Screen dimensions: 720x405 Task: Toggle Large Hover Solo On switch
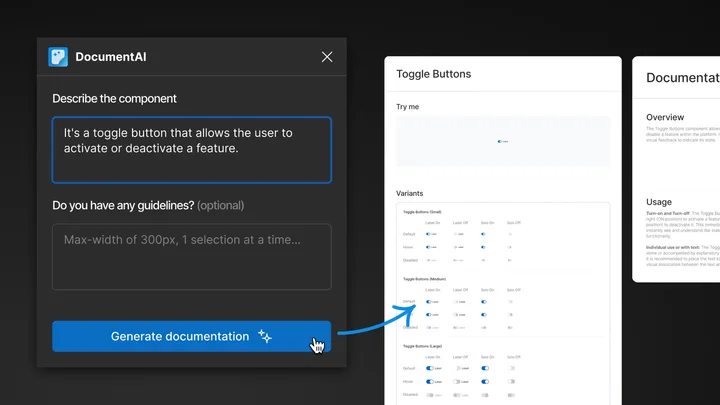coord(485,382)
